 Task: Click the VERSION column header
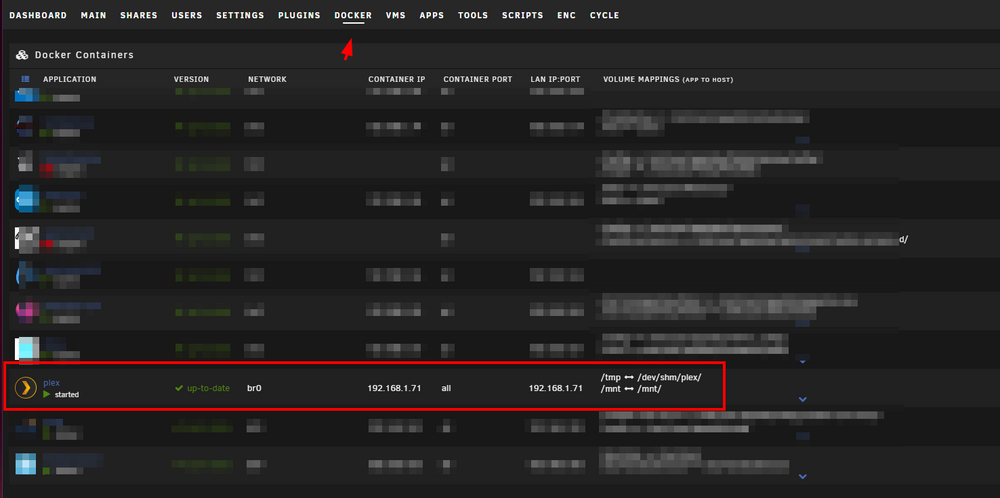pos(191,79)
